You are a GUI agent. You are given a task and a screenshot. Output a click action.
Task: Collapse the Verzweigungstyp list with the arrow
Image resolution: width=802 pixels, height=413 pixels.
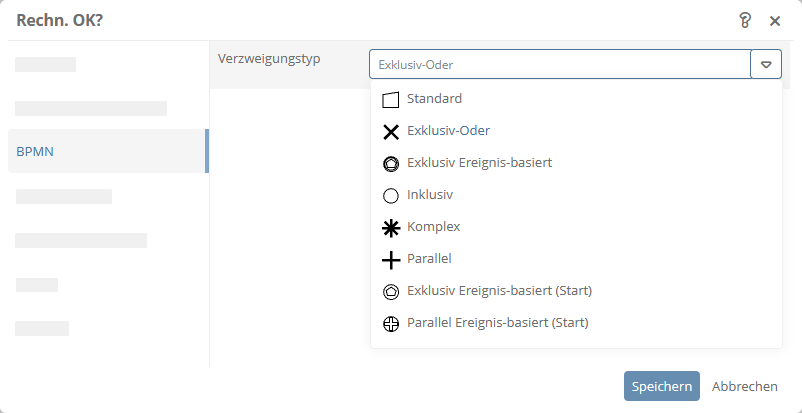pos(766,65)
